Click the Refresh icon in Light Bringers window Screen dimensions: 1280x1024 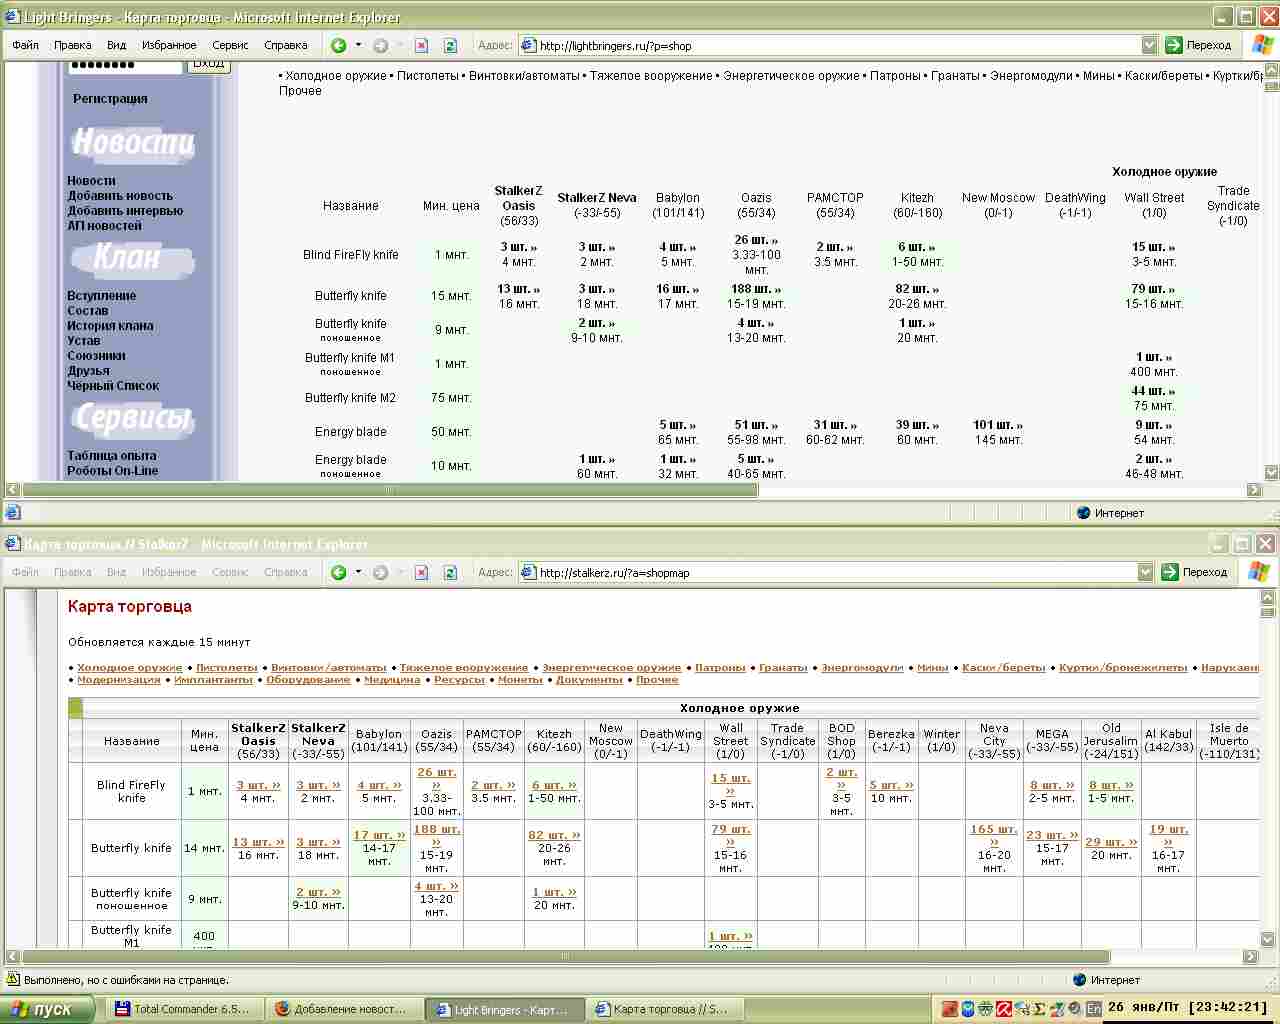[450, 45]
